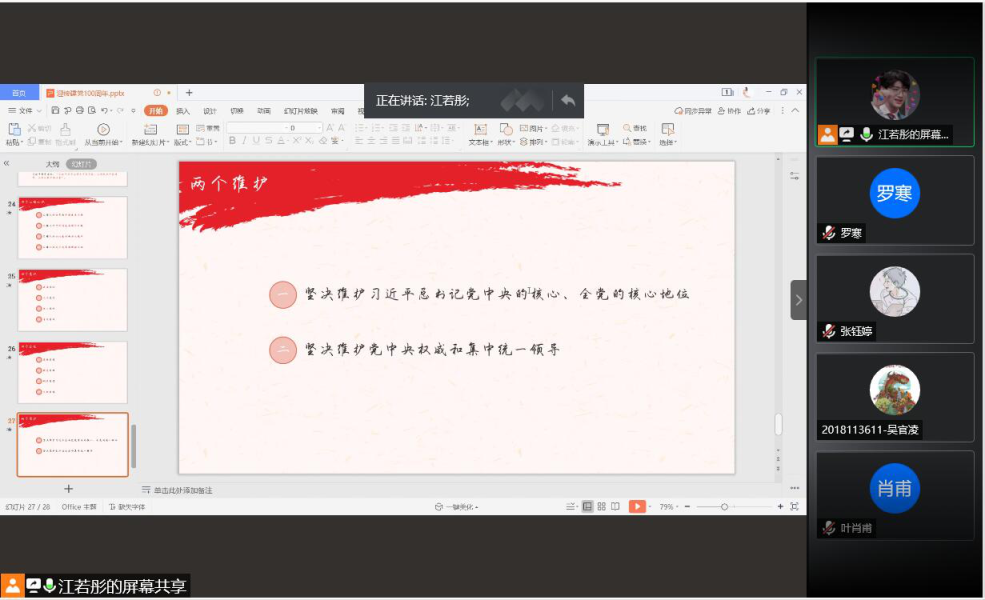Click the Picture (图片) insert icon
The height and width of the screenshot is (600, 985).
point(524,128)
